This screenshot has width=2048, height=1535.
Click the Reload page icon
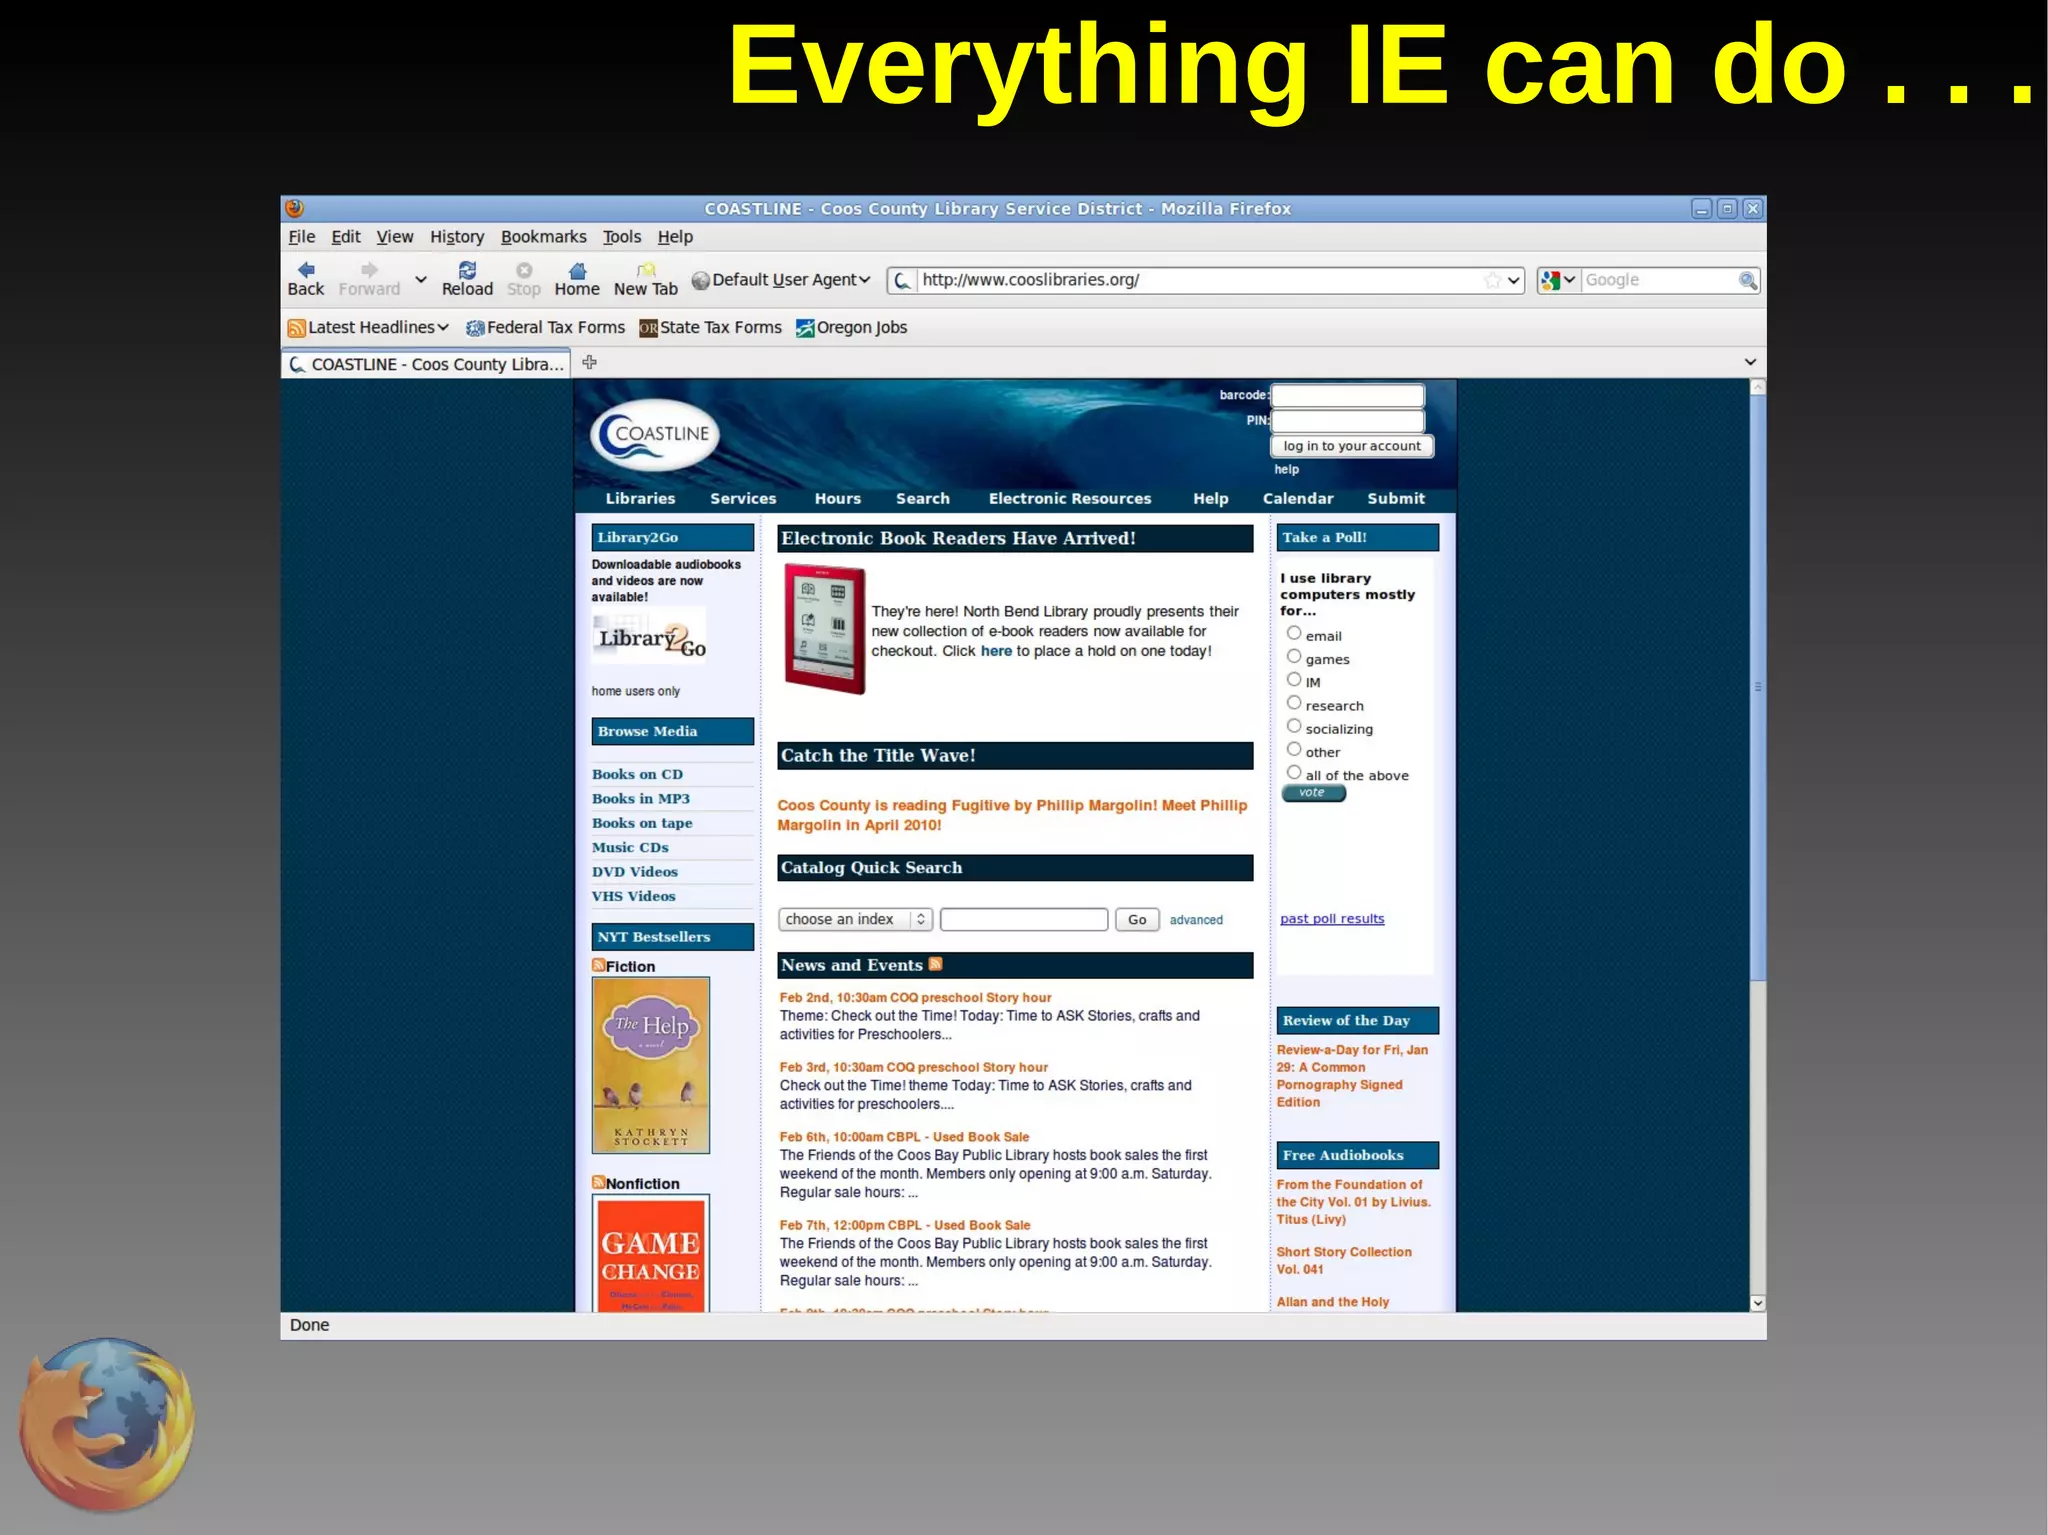coord(467,270)
